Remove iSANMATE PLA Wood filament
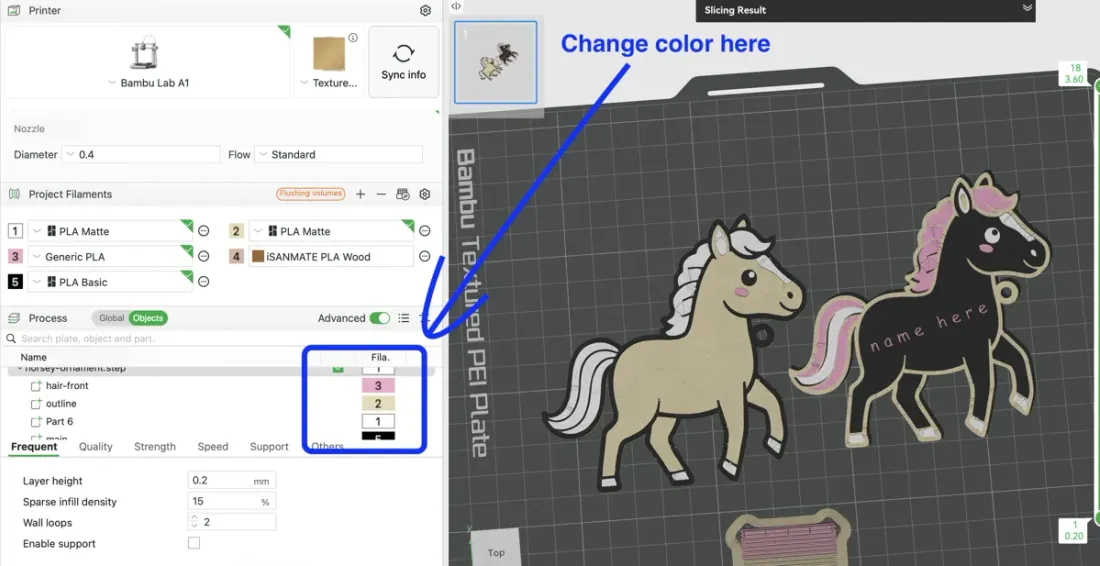 pos(424,257)
